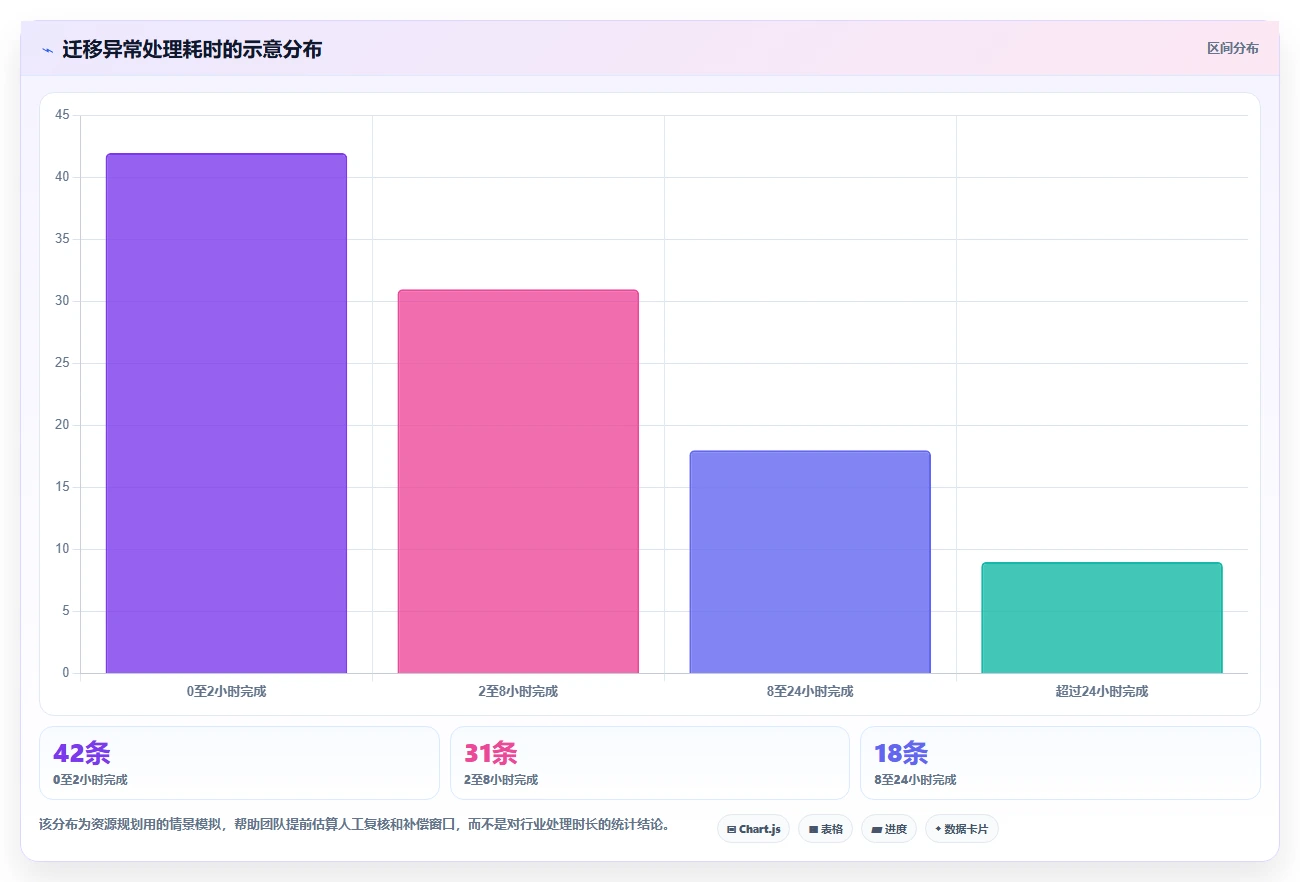Click the lightning icon beside the title
The image size is (1300, 882).
tap(47, 50)
